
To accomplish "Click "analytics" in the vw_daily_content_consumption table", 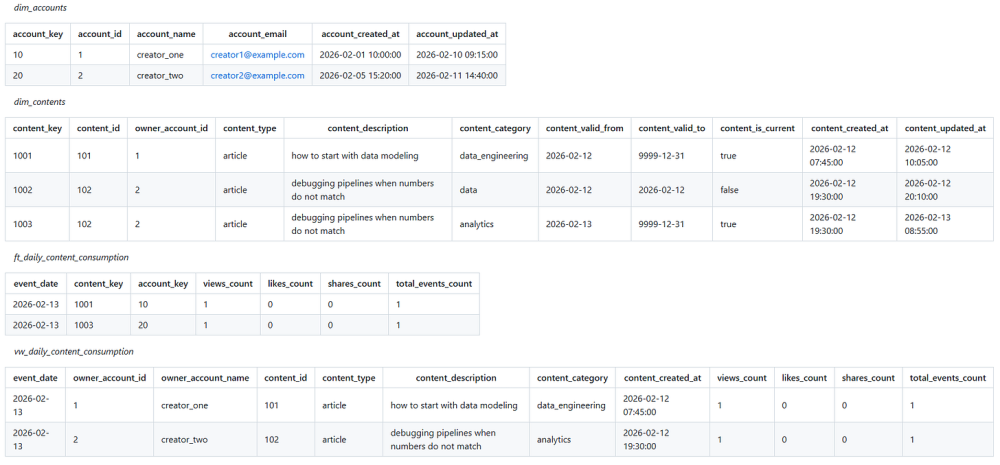I will [555, 439].
